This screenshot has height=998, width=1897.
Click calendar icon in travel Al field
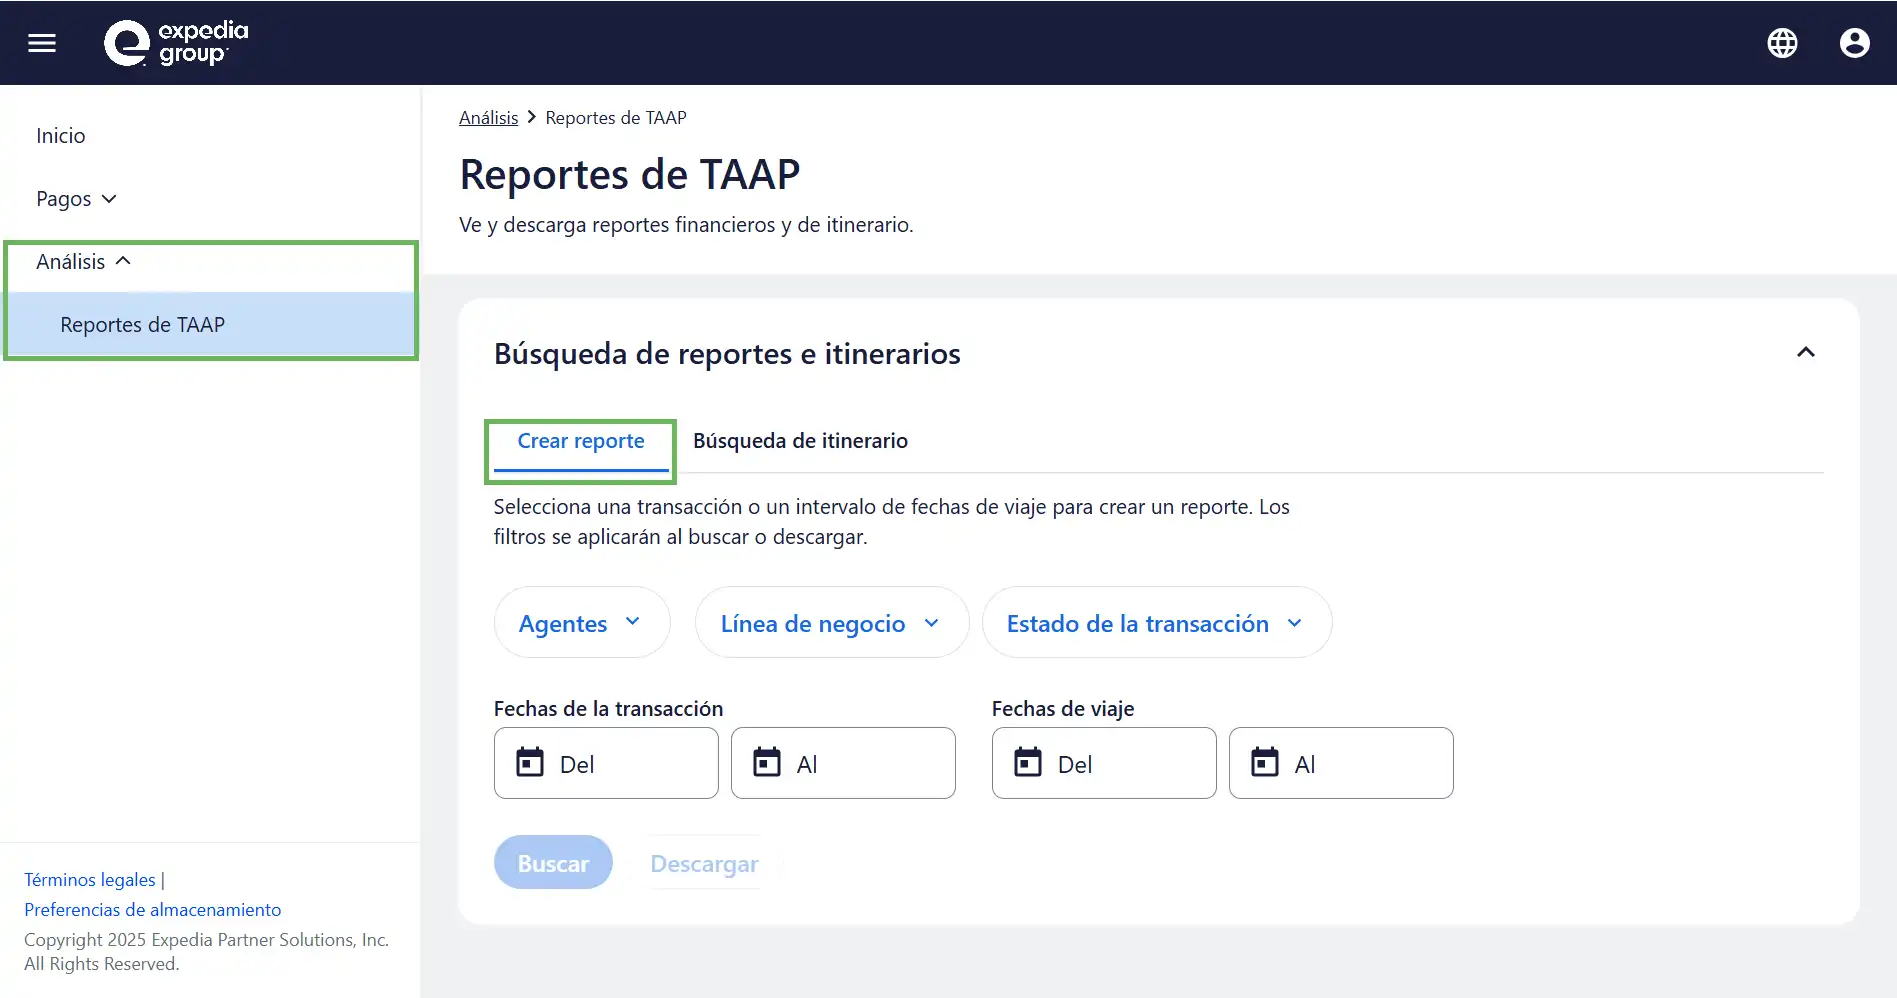click(x=1265, y=763)
